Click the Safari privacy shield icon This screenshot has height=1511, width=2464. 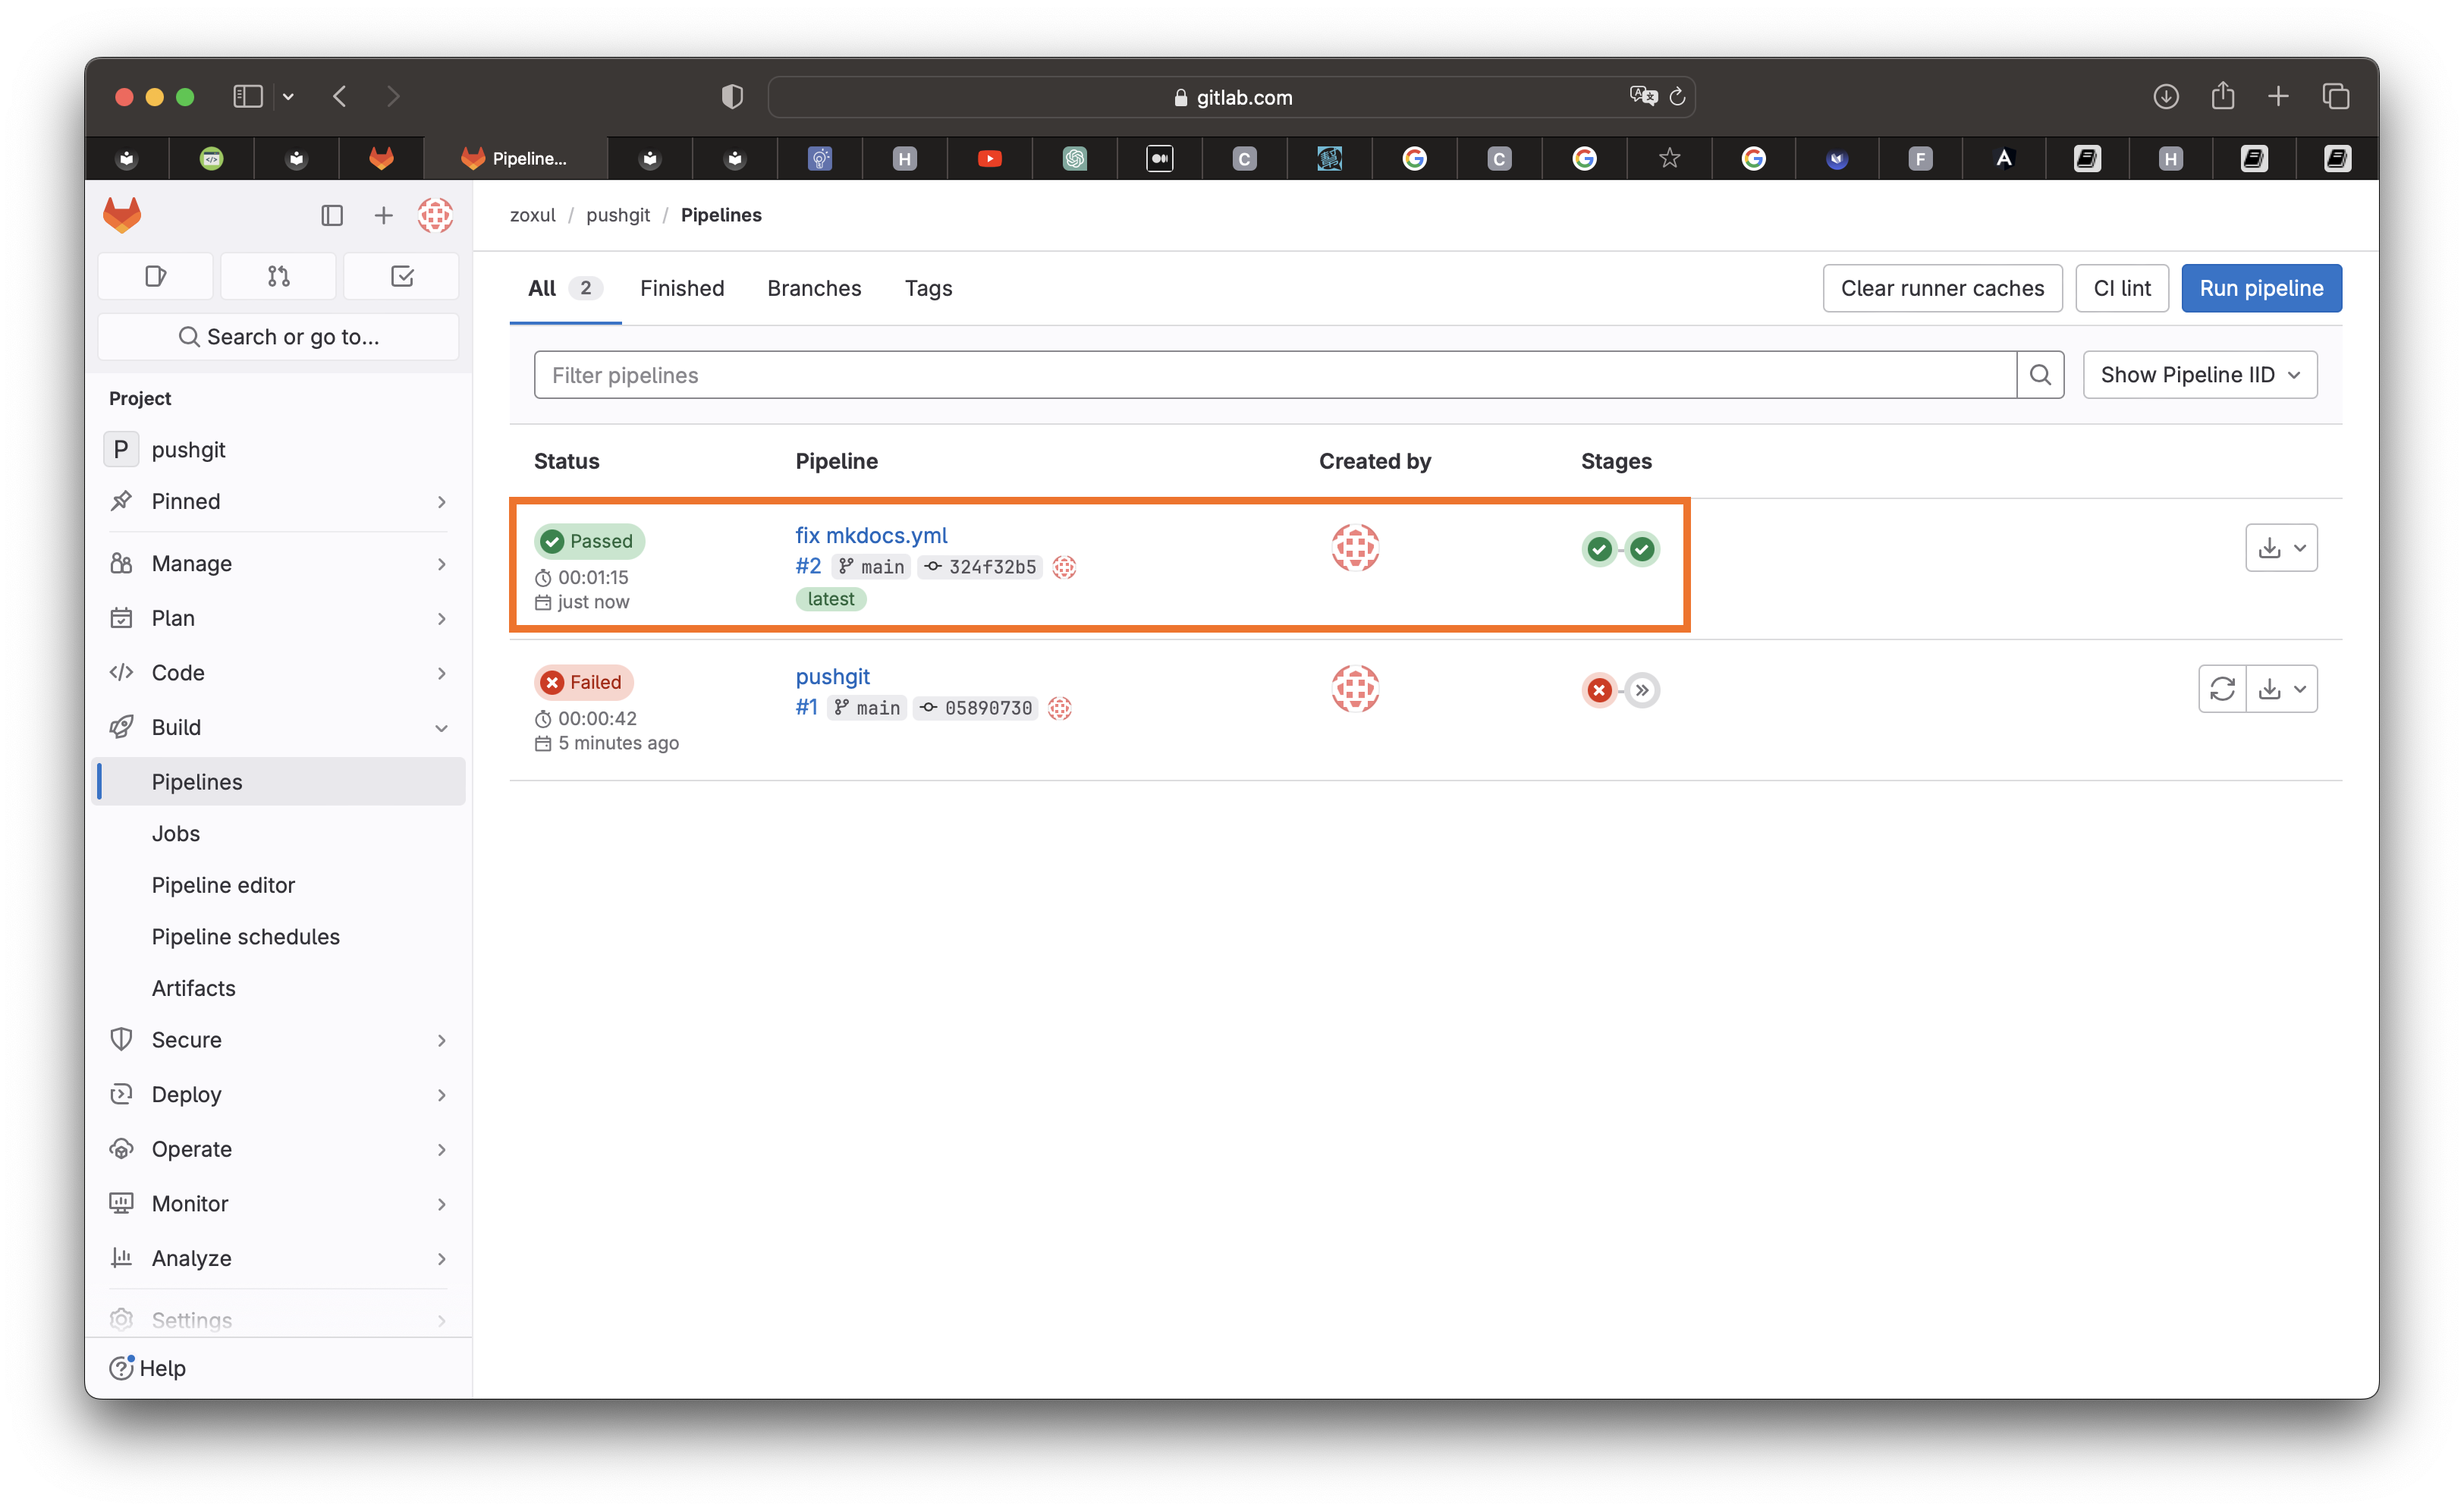pos(732,96)
